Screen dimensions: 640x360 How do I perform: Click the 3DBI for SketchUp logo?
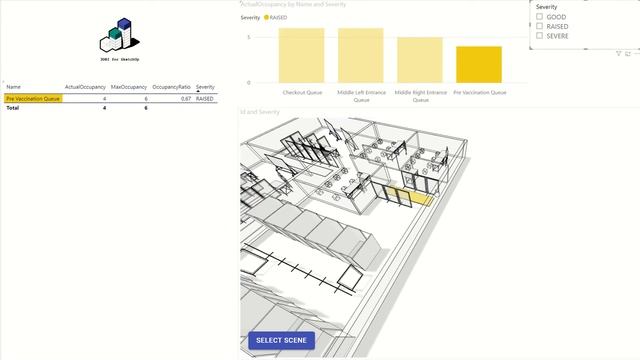(120, 39)
